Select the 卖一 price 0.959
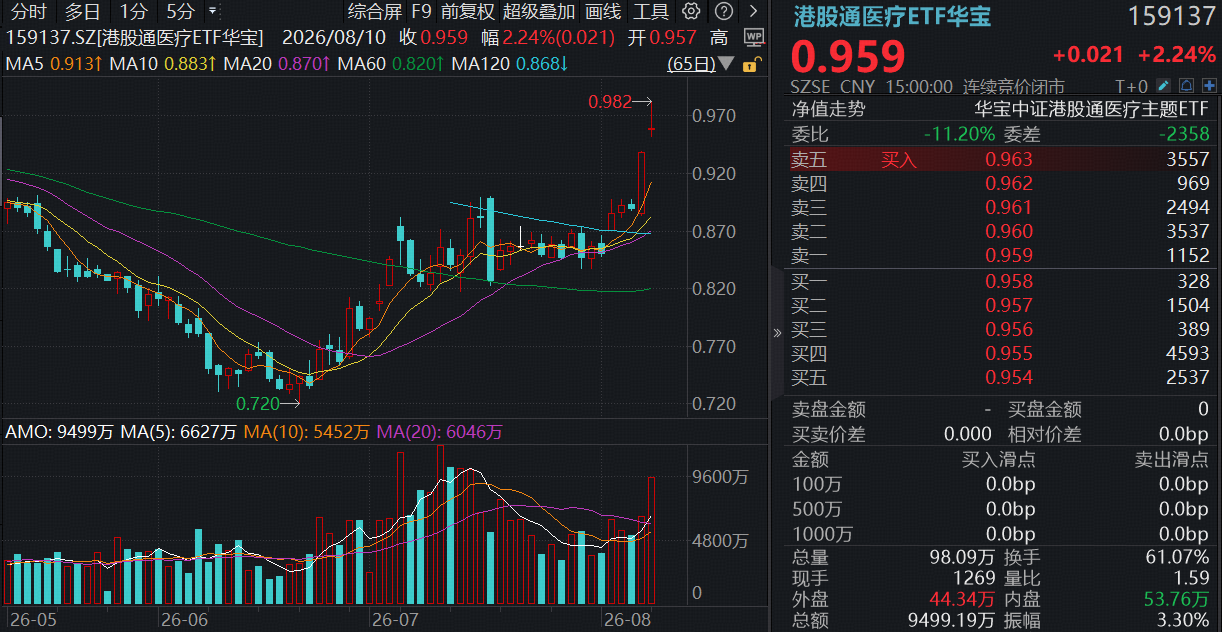 tap(1009, 255)
